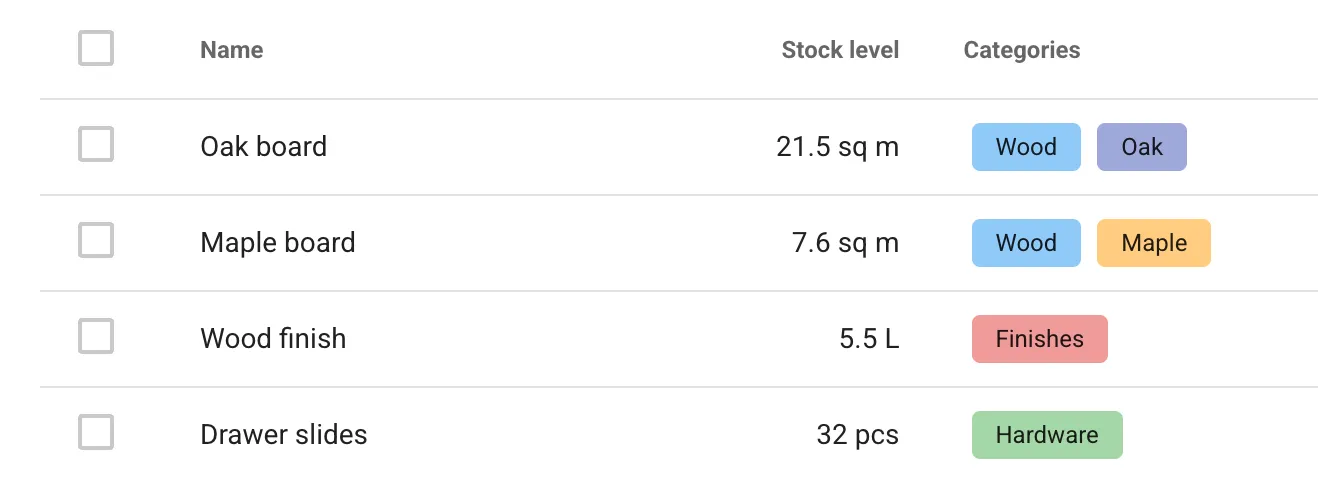
Task: Mark the Drawer slides row checkbox
Action: [x=96, y=432]
